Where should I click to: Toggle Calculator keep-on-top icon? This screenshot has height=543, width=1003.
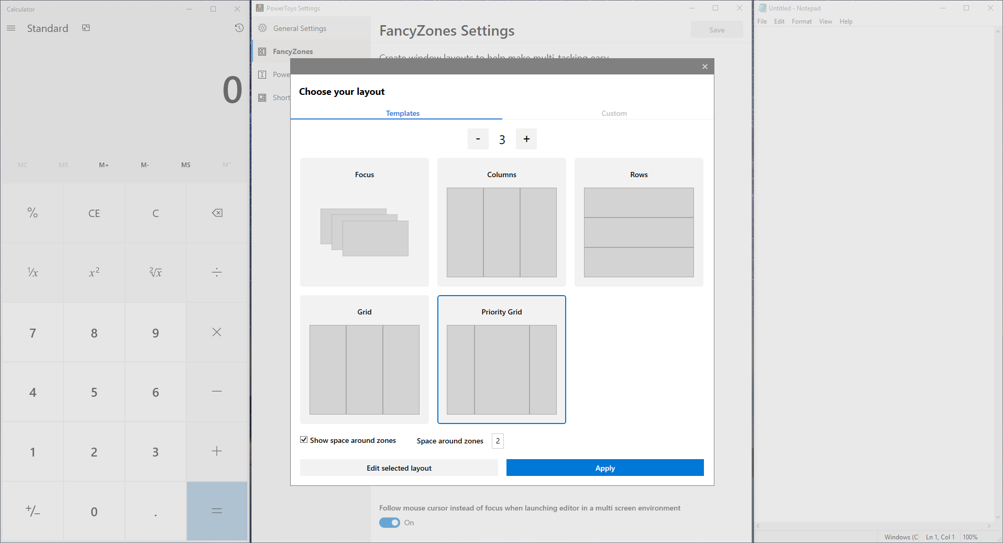point(86,28)
